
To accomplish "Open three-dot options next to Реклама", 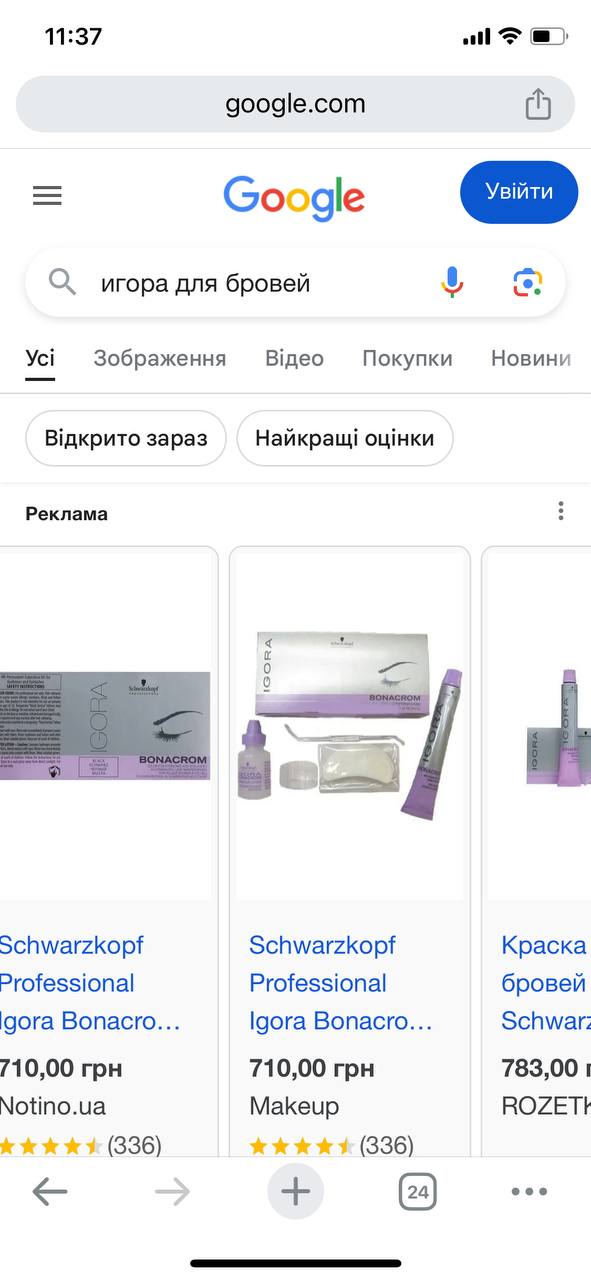I will pyautogui.click(x=561, y=512).
